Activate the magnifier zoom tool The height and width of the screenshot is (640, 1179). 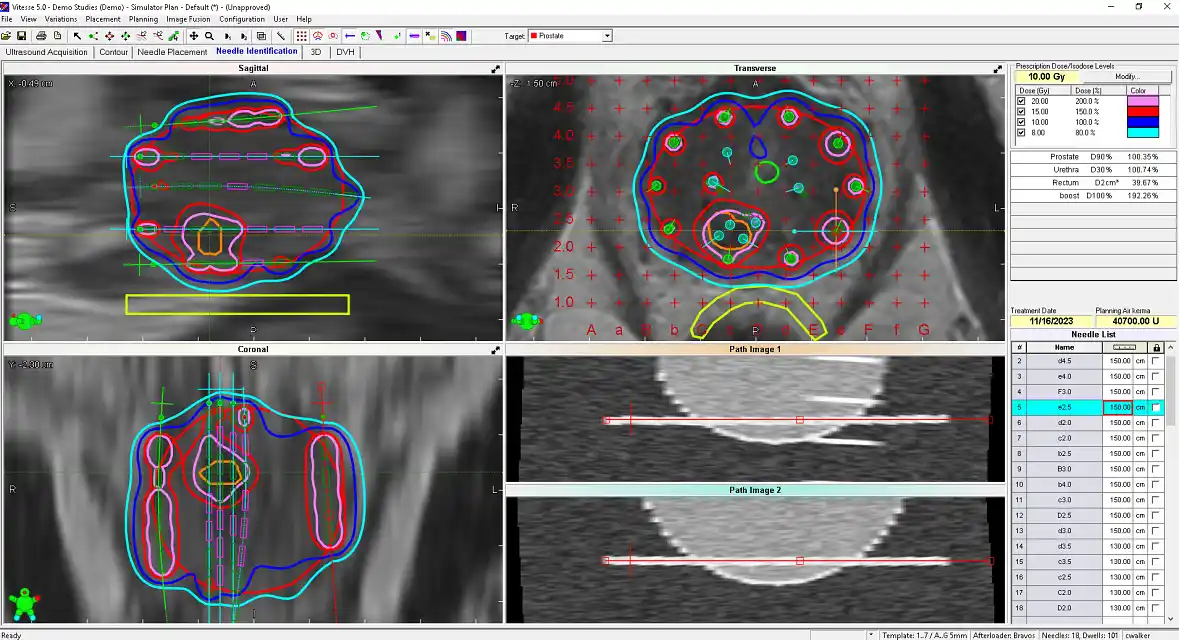(209, 36)
